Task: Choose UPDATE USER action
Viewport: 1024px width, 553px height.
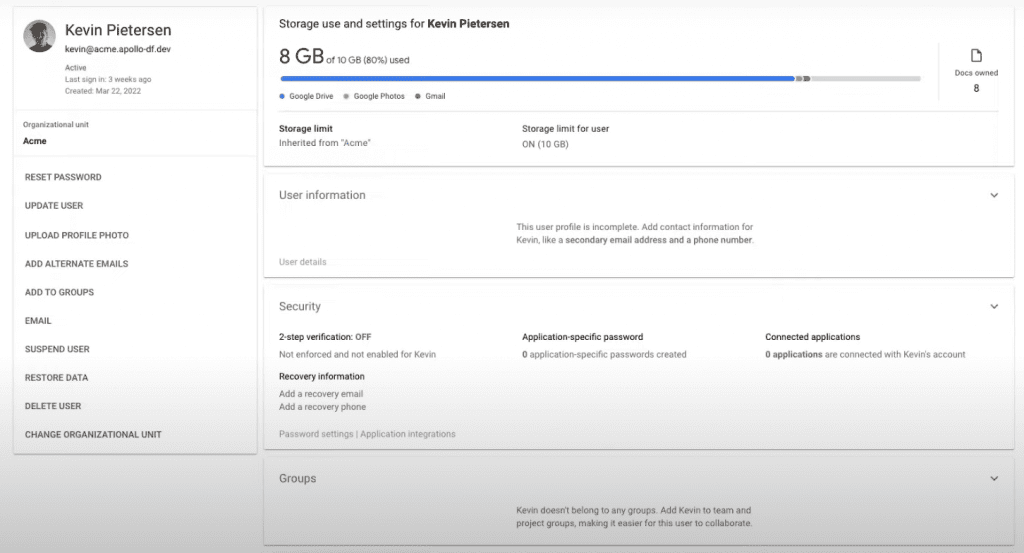Action: click(54, 206)
